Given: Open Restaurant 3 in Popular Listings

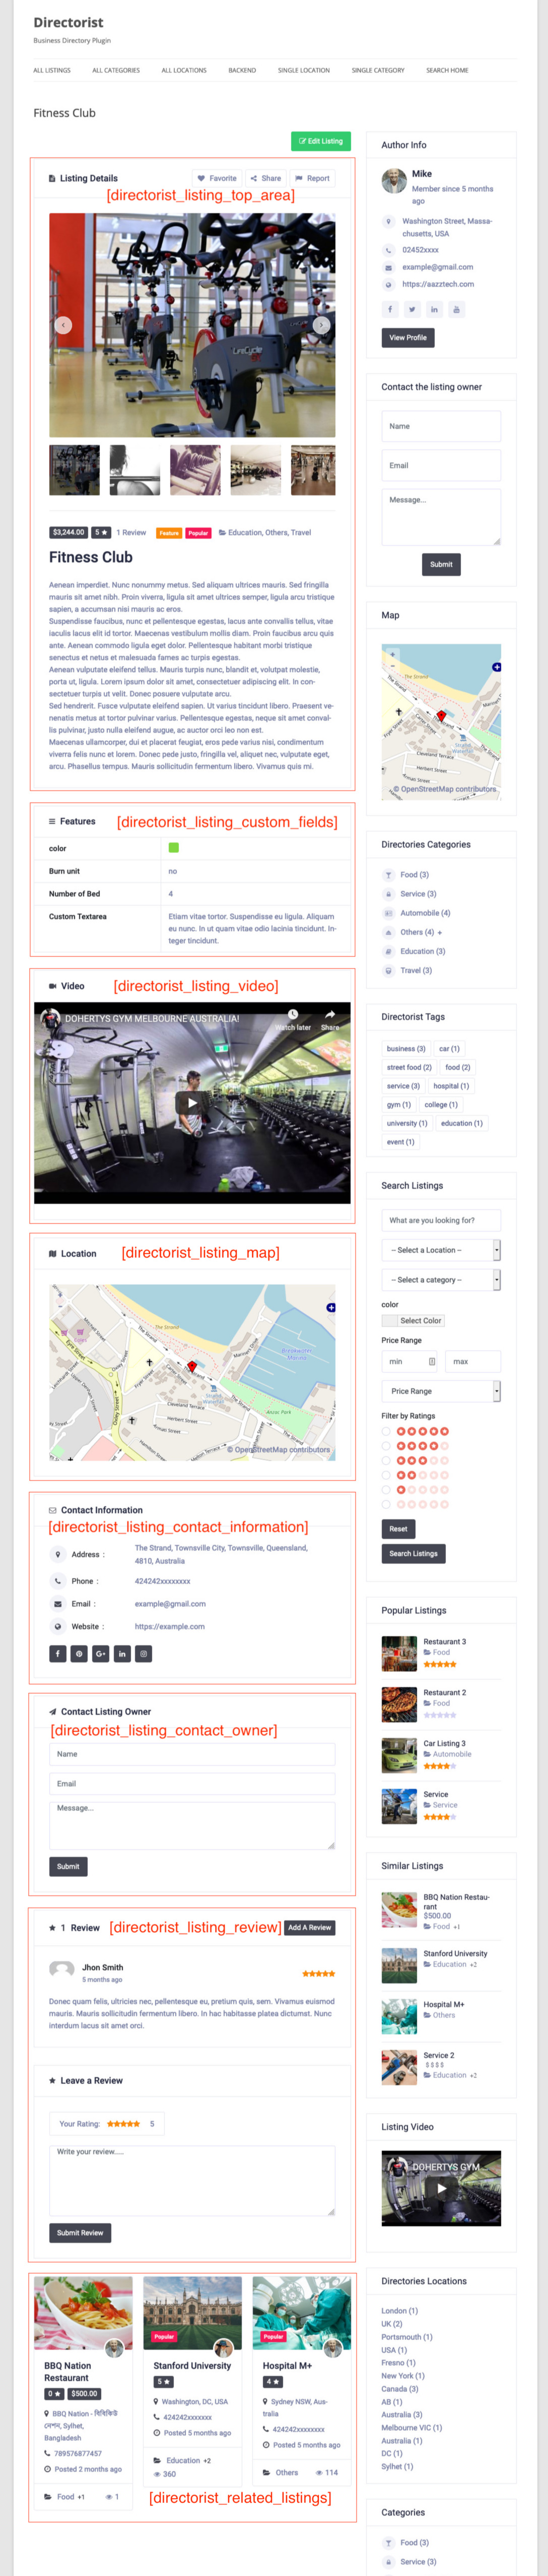Looking at the screenshot, I should pyautogui.click(x=444, y=1642).
